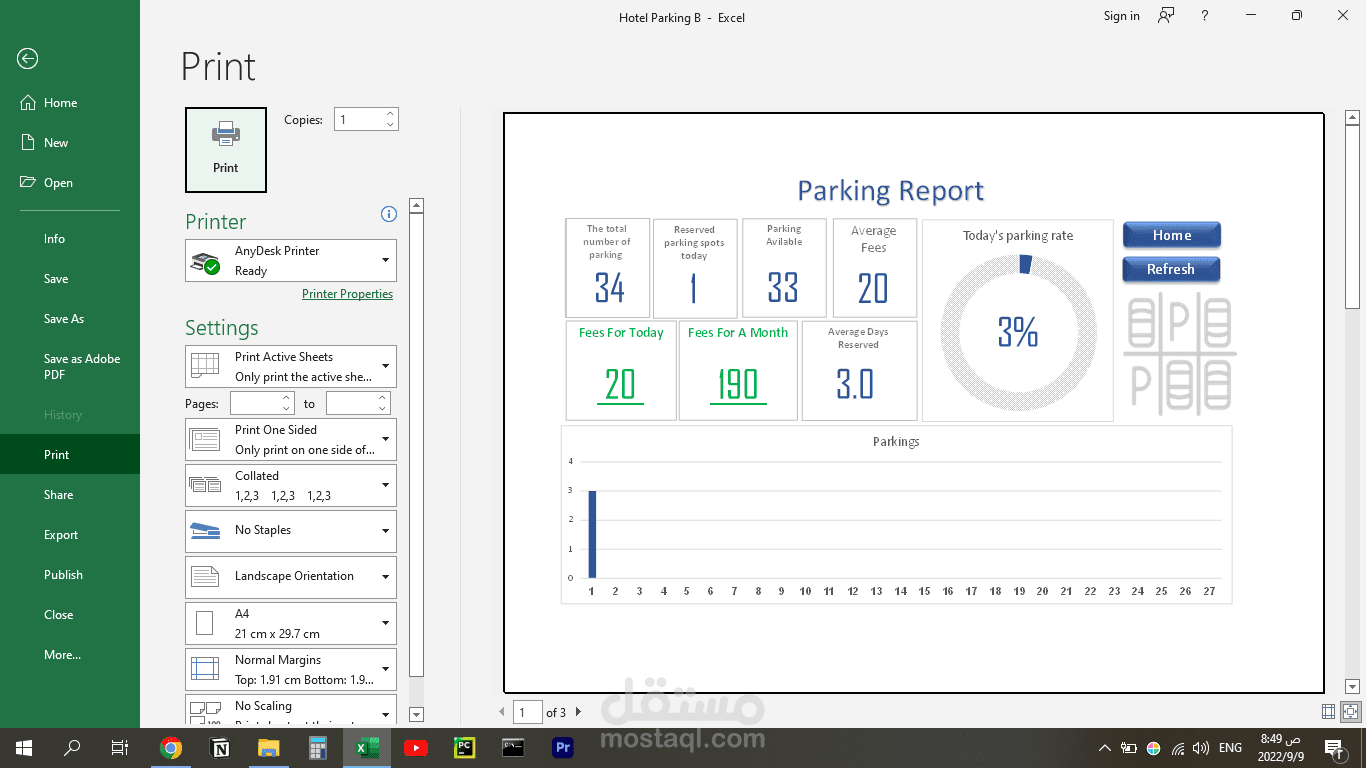Click the printer info icon beside Printer
1366x768 pixels.
[389, 214]
